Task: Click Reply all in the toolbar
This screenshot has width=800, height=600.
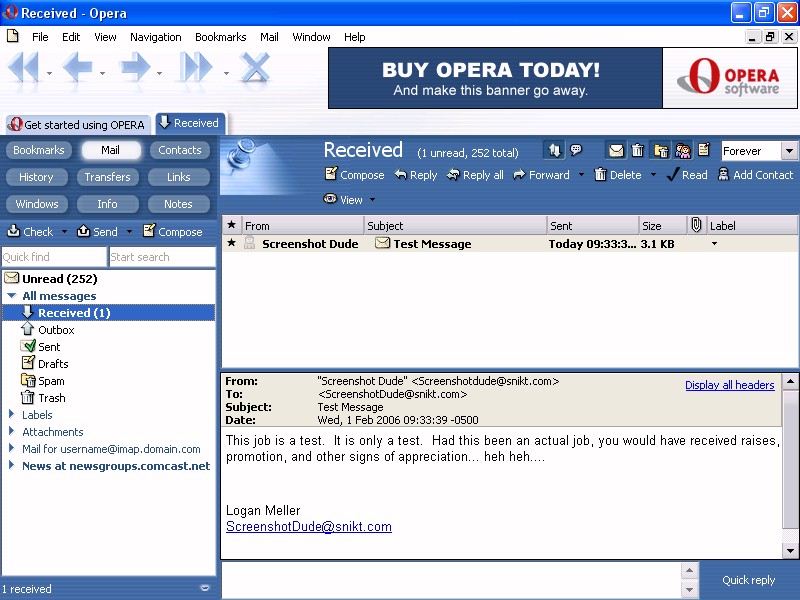Action: click(475, 175)
